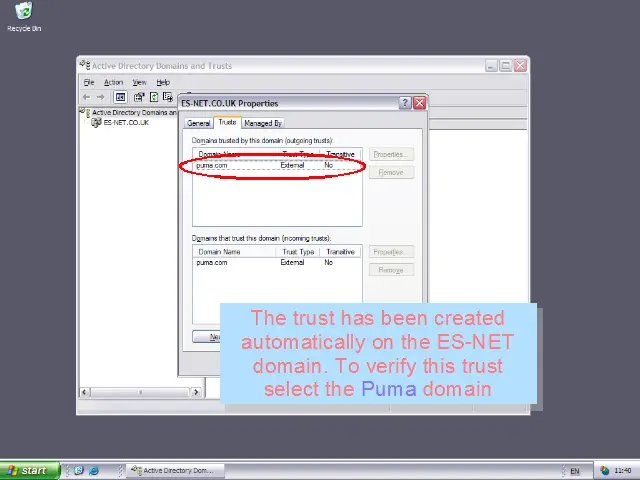Switch to the Managed By tab
Screen dimensions: 640x480
pos(263,123)
